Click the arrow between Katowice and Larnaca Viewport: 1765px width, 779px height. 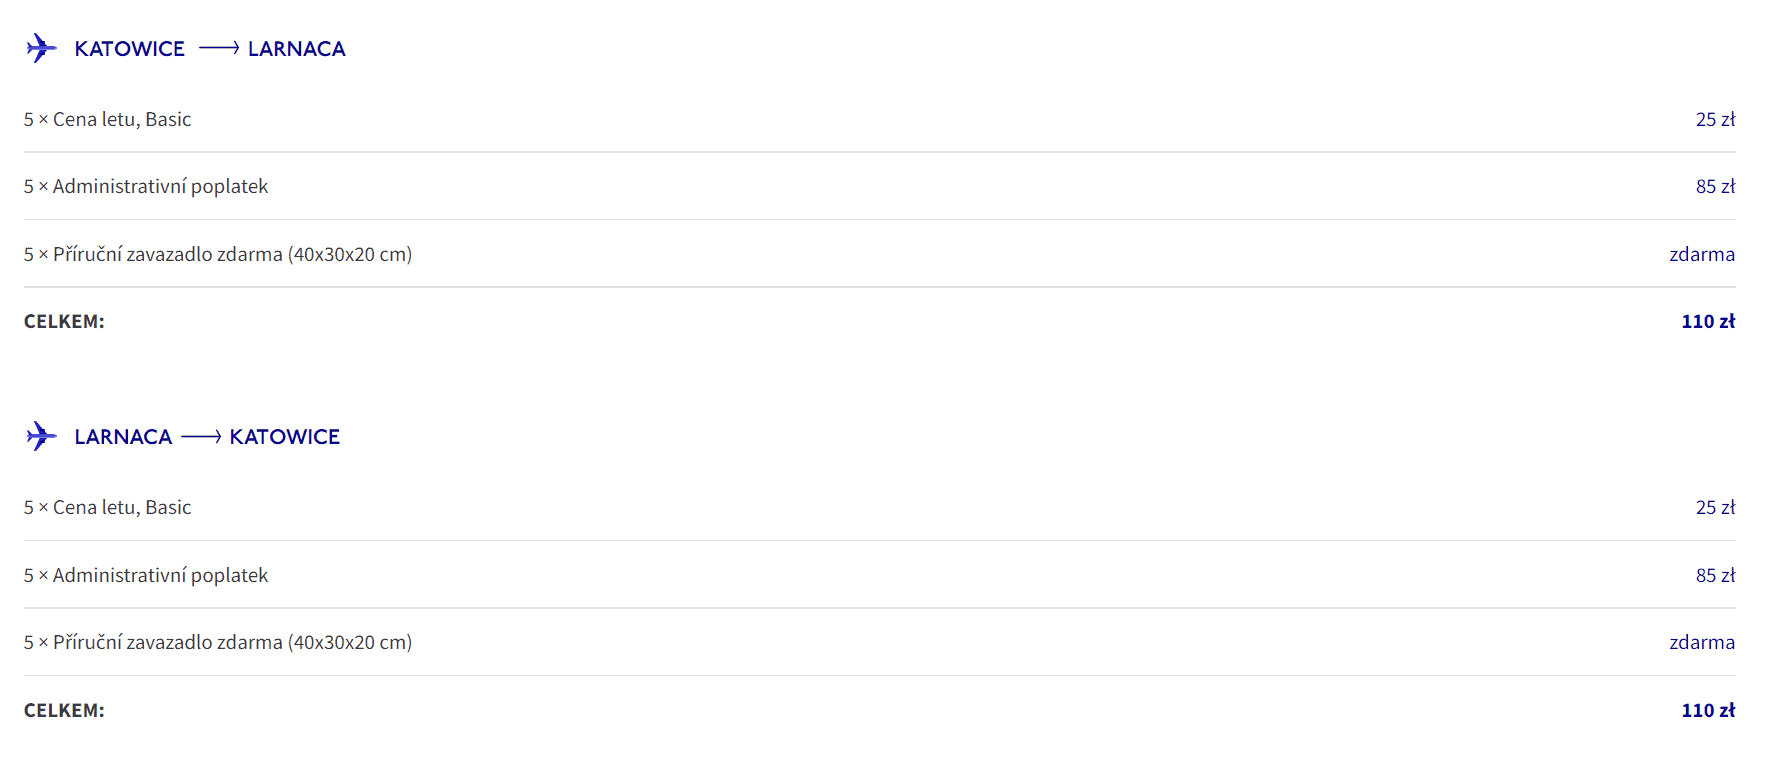point(219,48)
